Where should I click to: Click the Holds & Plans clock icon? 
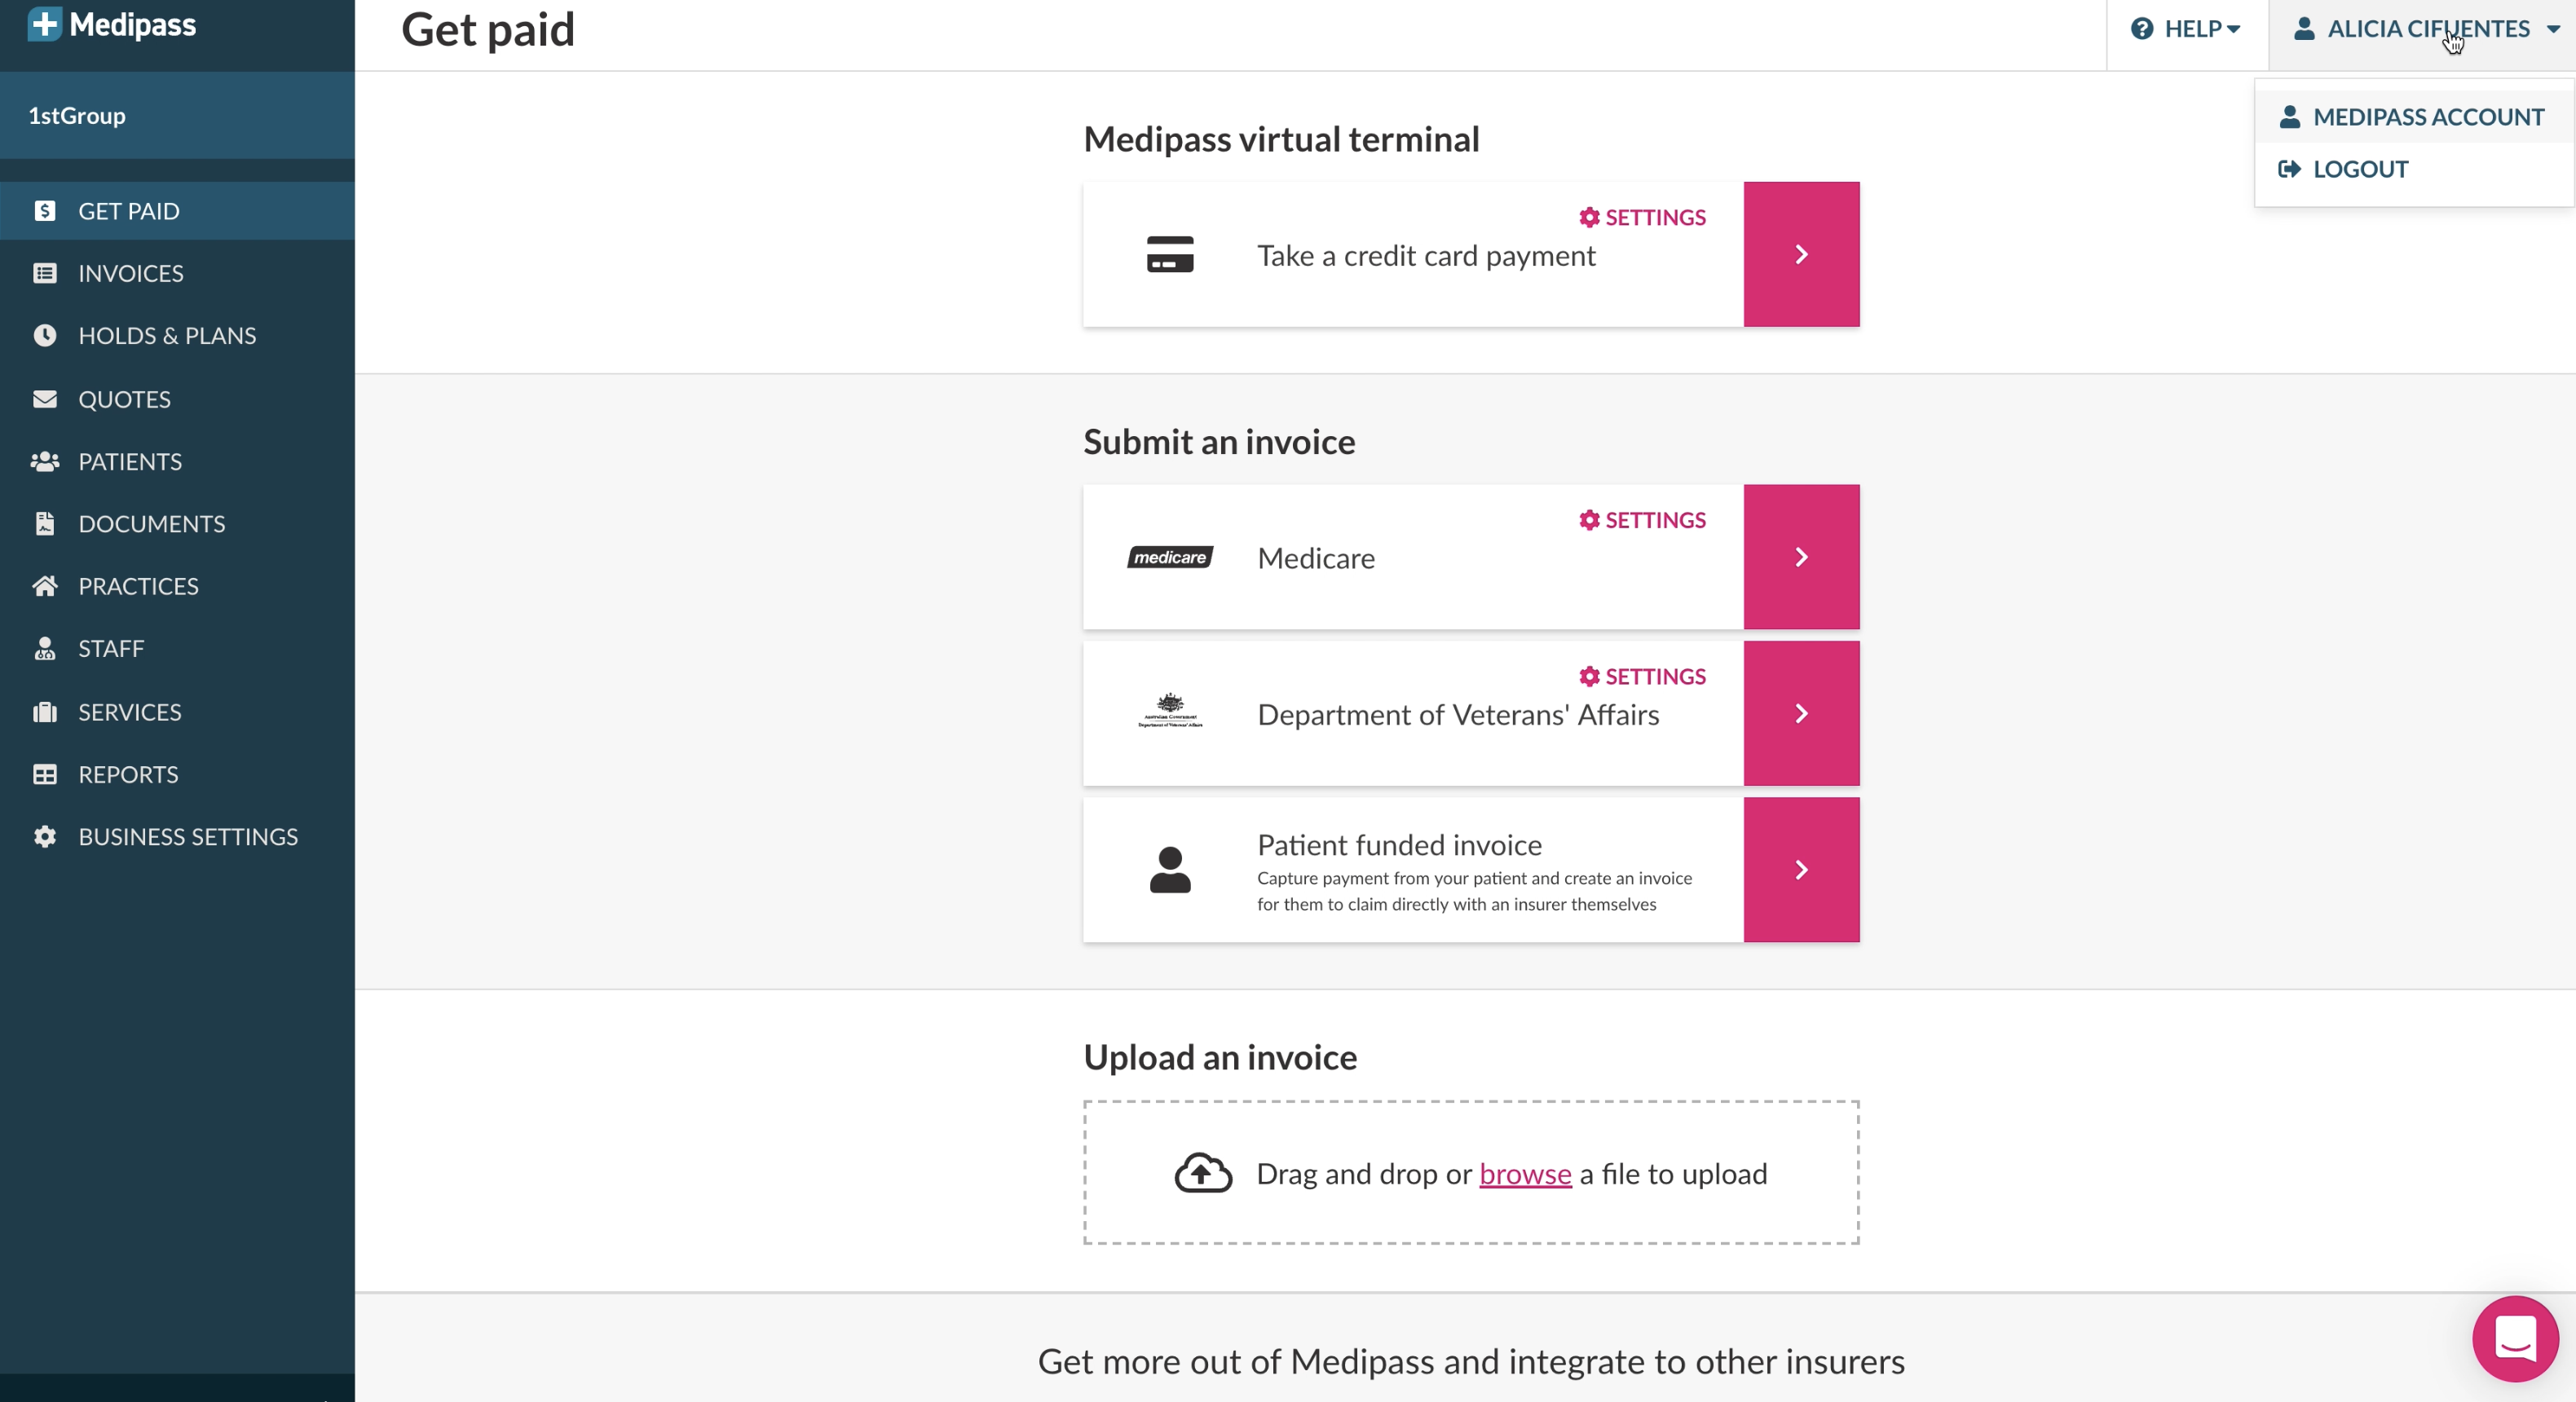(x=45, y=335)
